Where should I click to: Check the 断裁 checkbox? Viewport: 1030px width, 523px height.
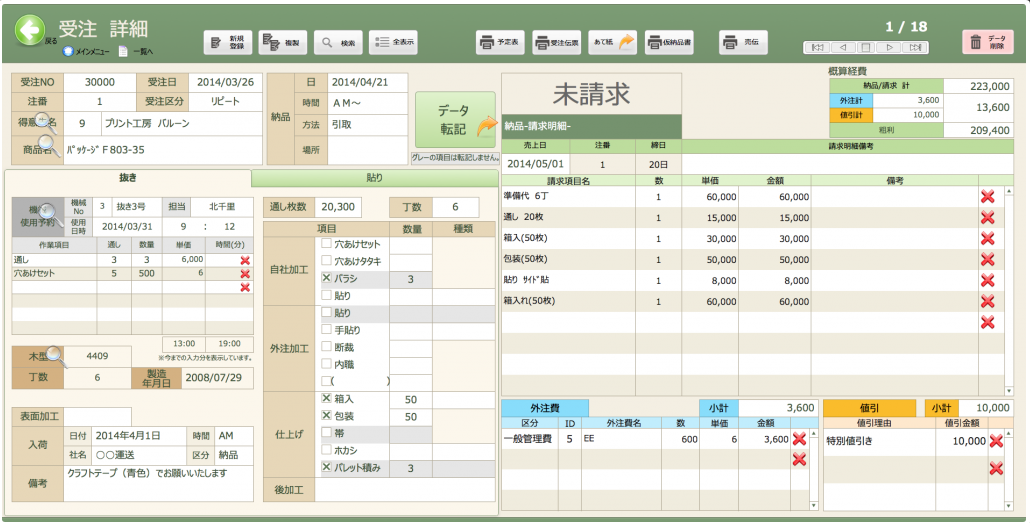[x=326, y=347]
